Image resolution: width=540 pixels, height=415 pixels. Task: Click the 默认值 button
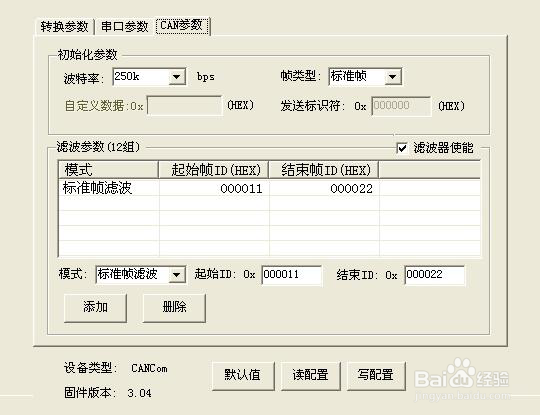point(243,375)
